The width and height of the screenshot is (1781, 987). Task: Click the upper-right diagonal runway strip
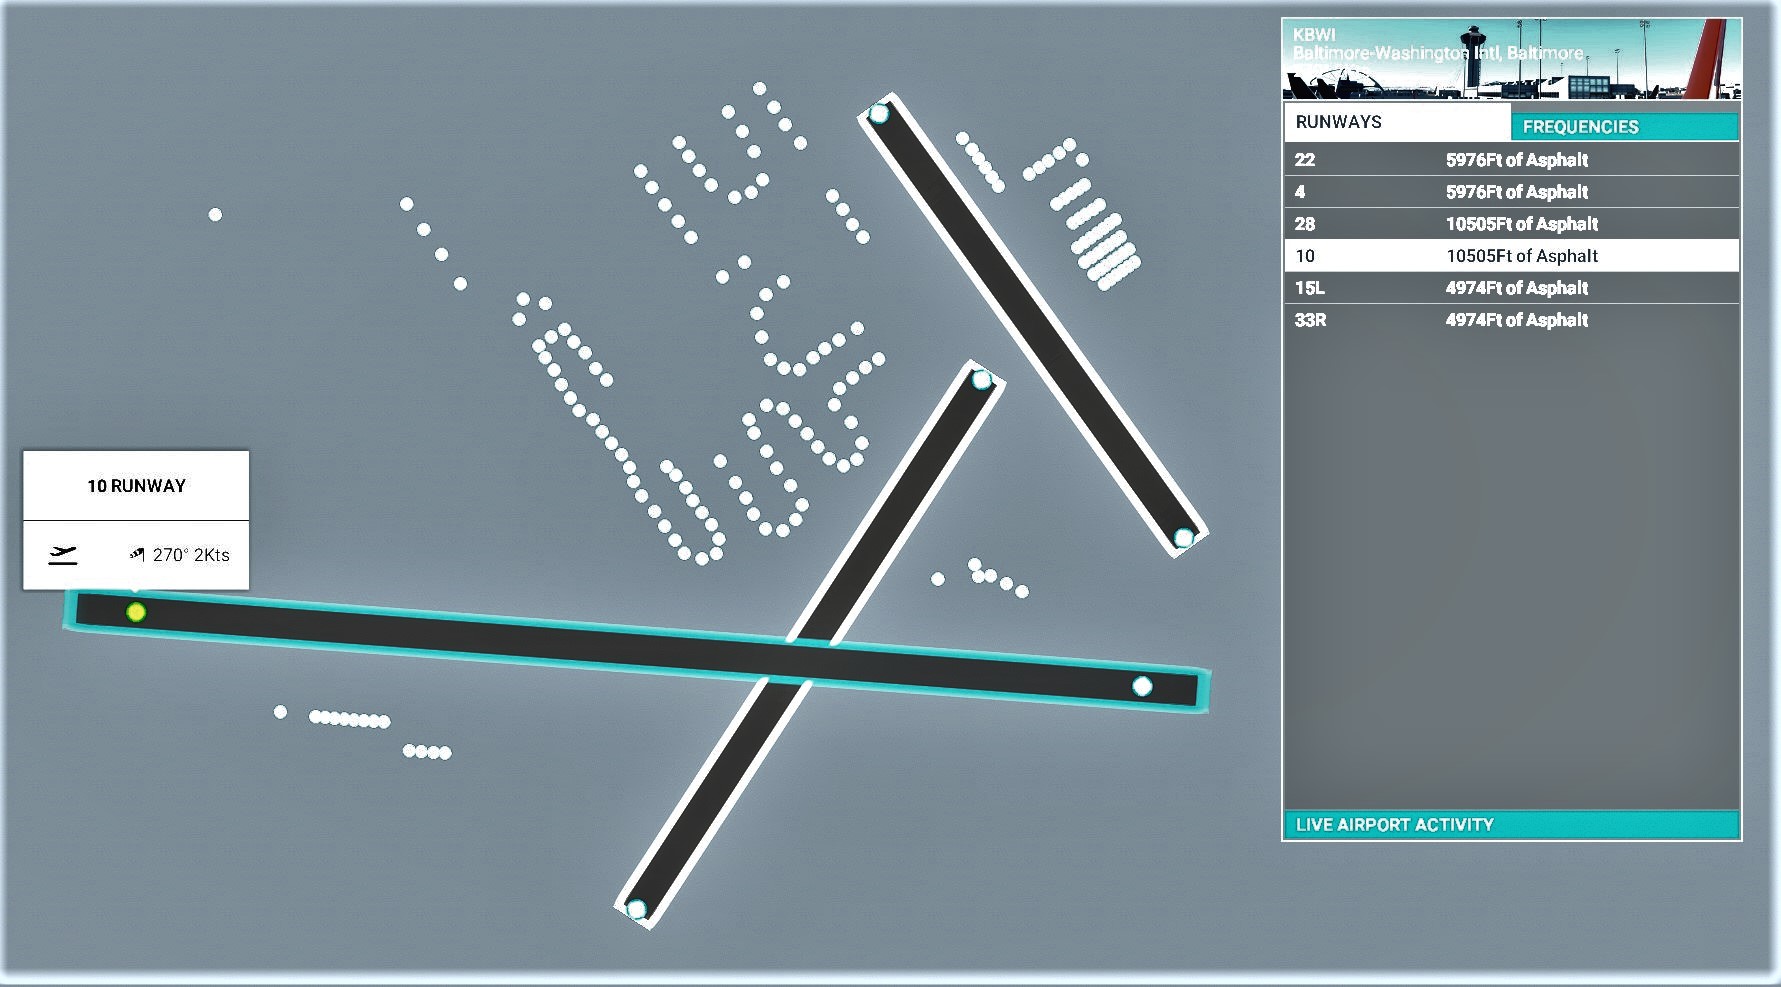point(1032,325)
